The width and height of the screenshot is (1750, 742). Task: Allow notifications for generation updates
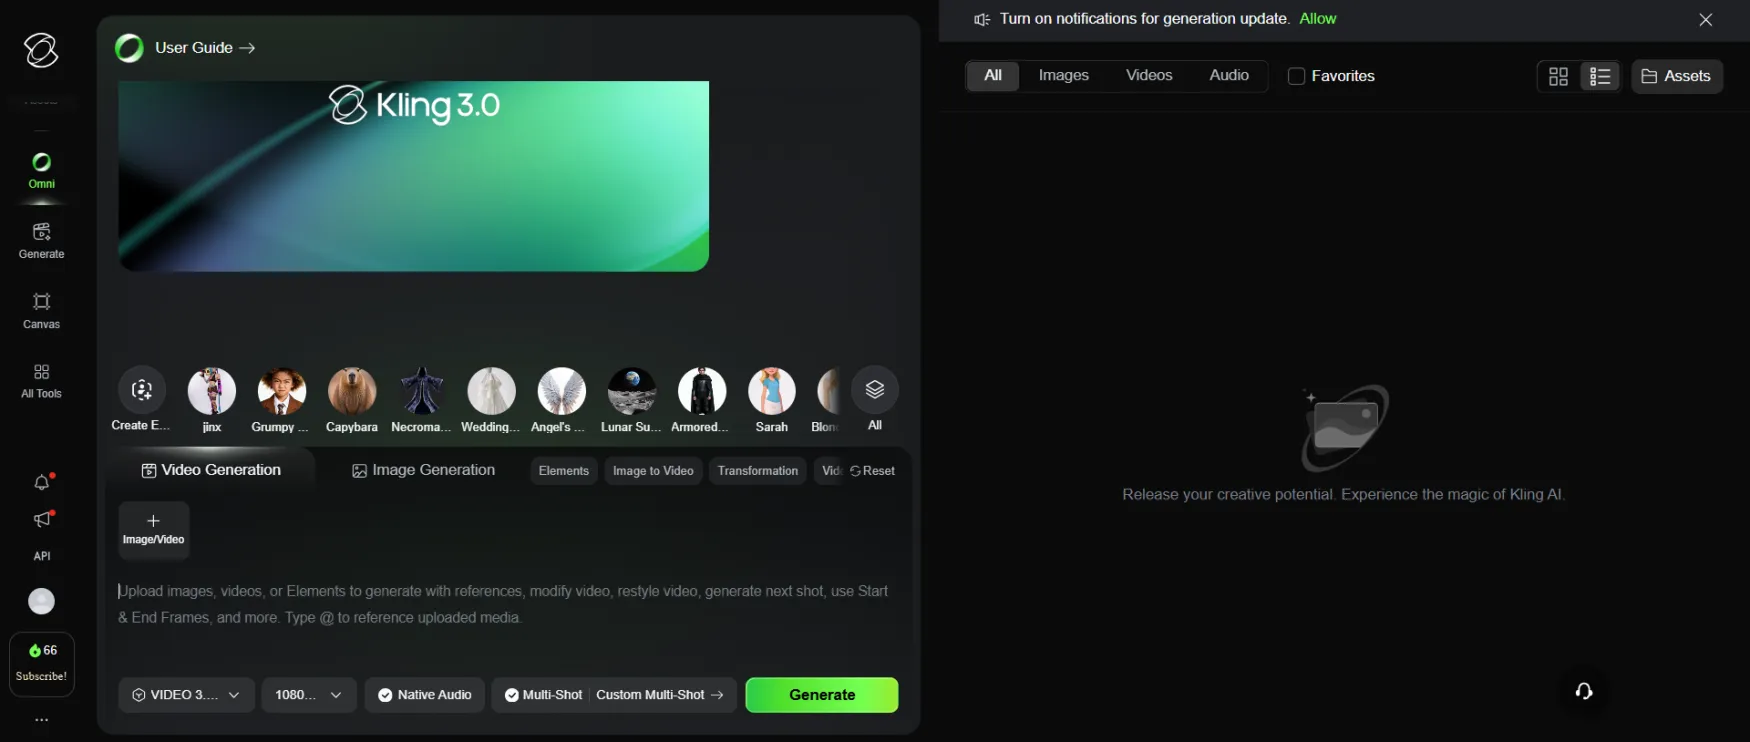[x=1317, y=19]
